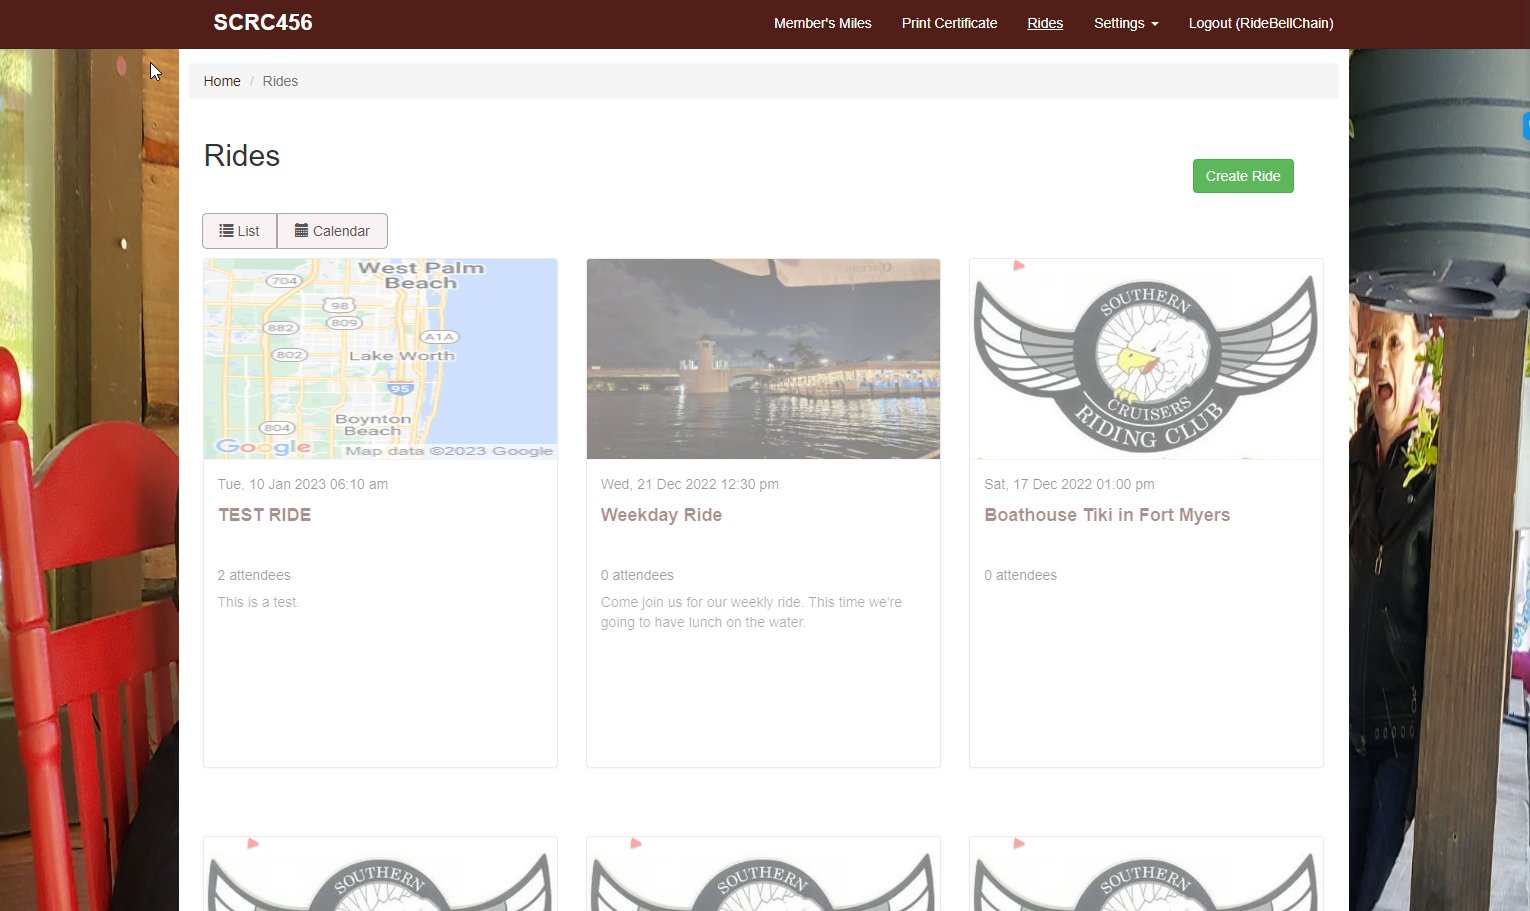Click the calendar icon on the Calendar button

pyautogui.click(x=299, y=230)
